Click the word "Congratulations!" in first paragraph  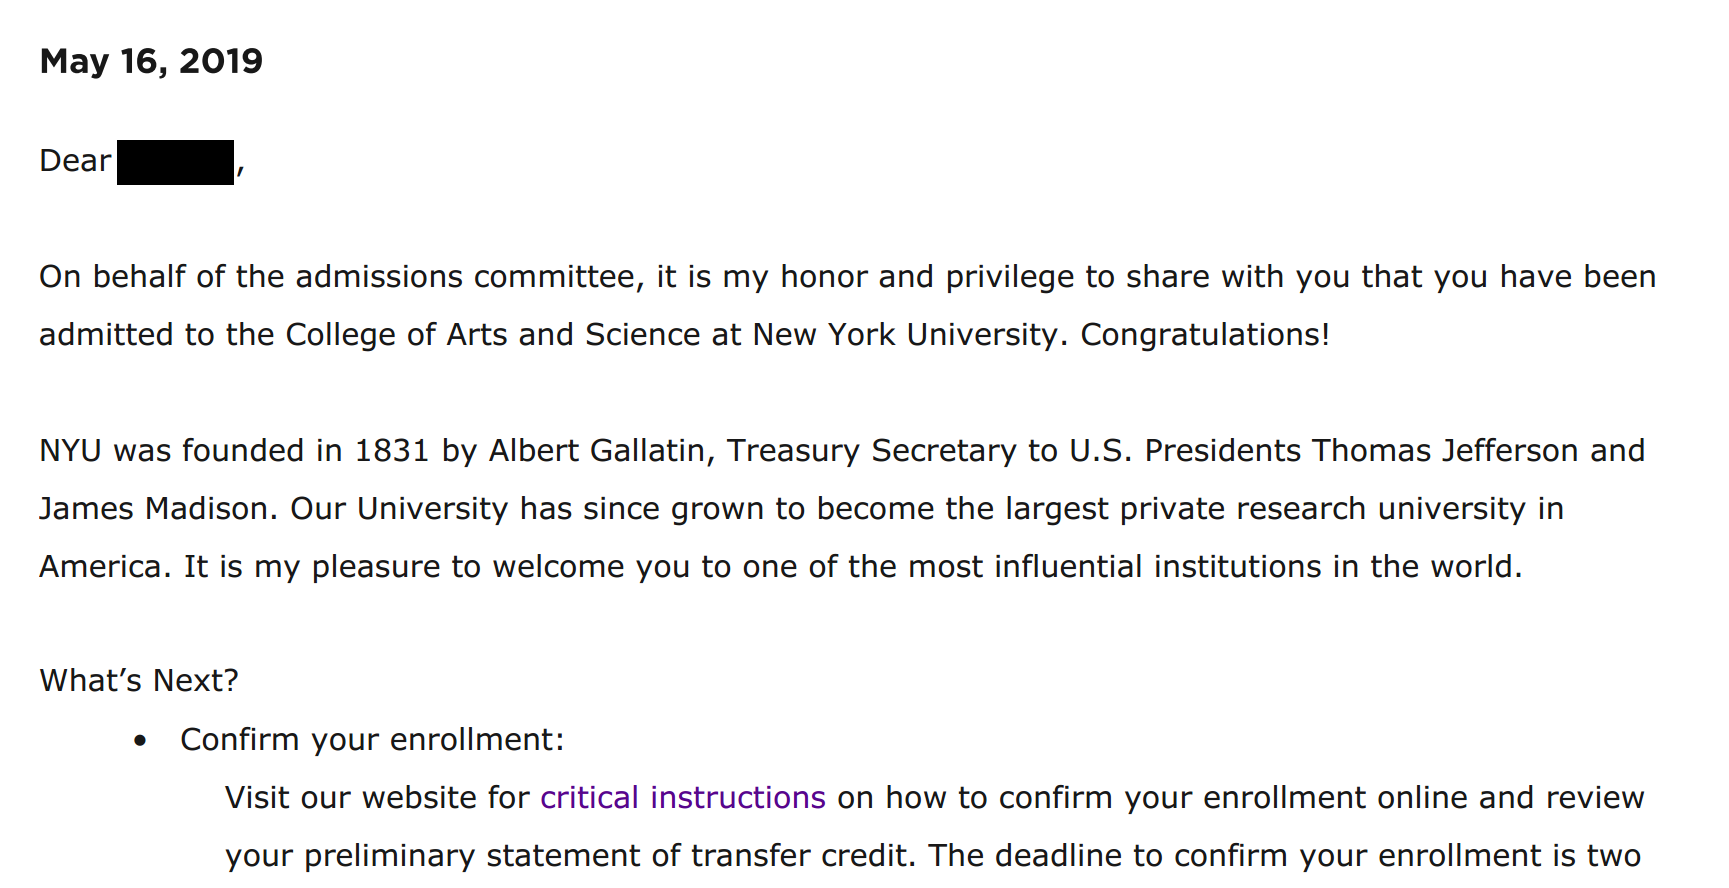point(1204,334)
